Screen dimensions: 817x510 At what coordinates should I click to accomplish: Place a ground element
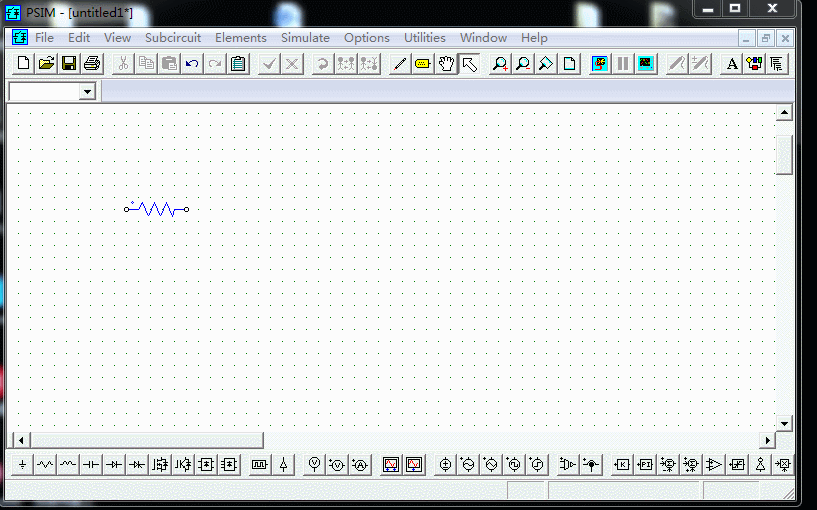click(x=22, y=464)
